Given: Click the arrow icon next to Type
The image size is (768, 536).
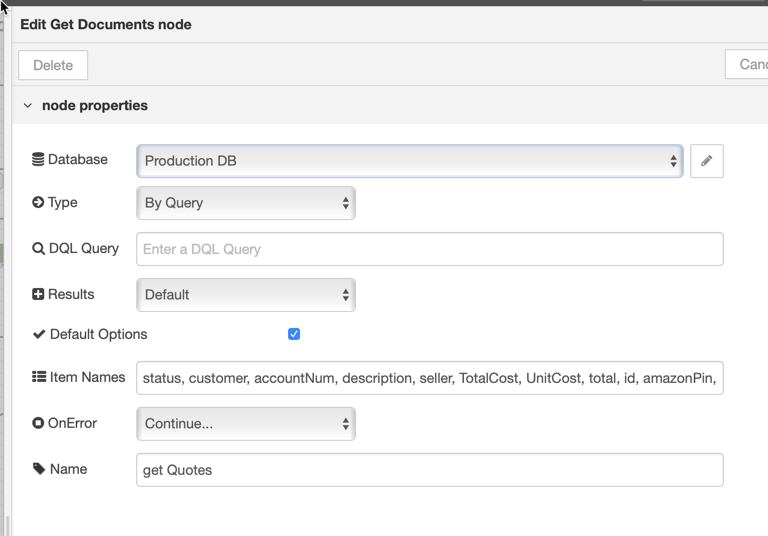Looking at the screenshot, I should [38, 202].
